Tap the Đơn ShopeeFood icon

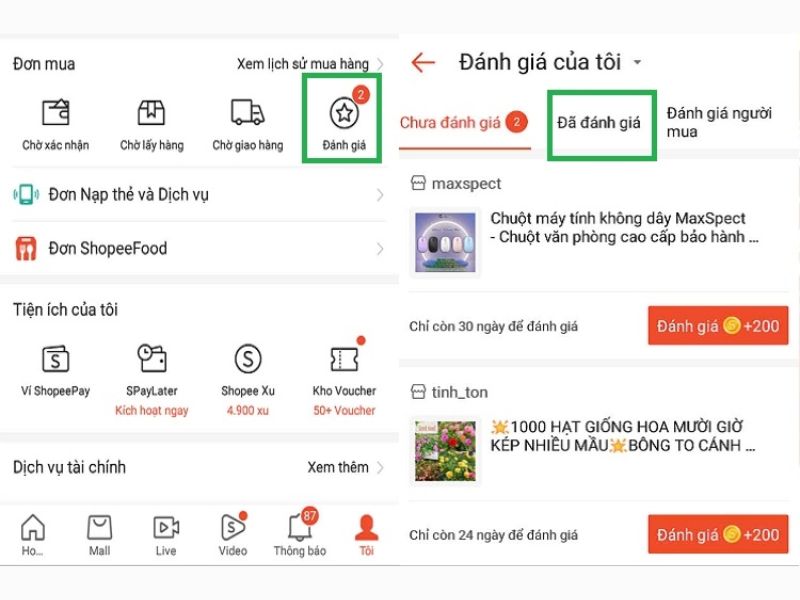pyautogui.click(x=26, y=248)
